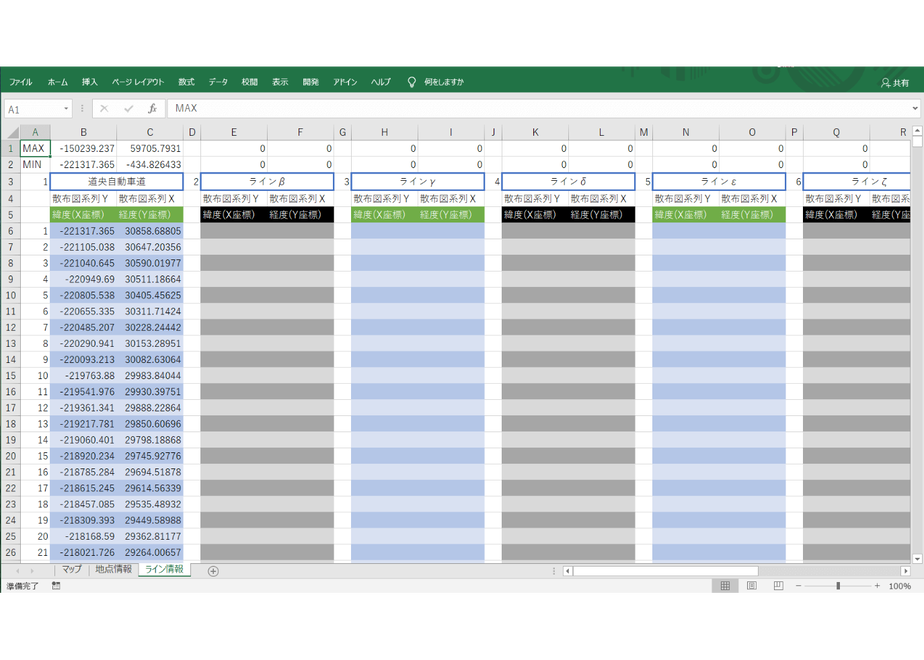Click the 100% zoom level
The width and height of the screenshot is (924, 660).
click(x=899, y=586)
